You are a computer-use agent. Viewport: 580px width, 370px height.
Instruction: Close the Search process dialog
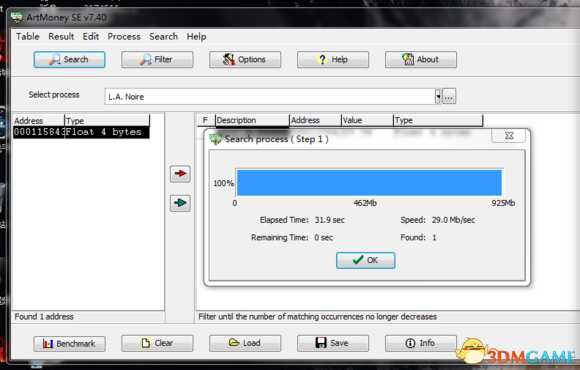coord(509,136)
